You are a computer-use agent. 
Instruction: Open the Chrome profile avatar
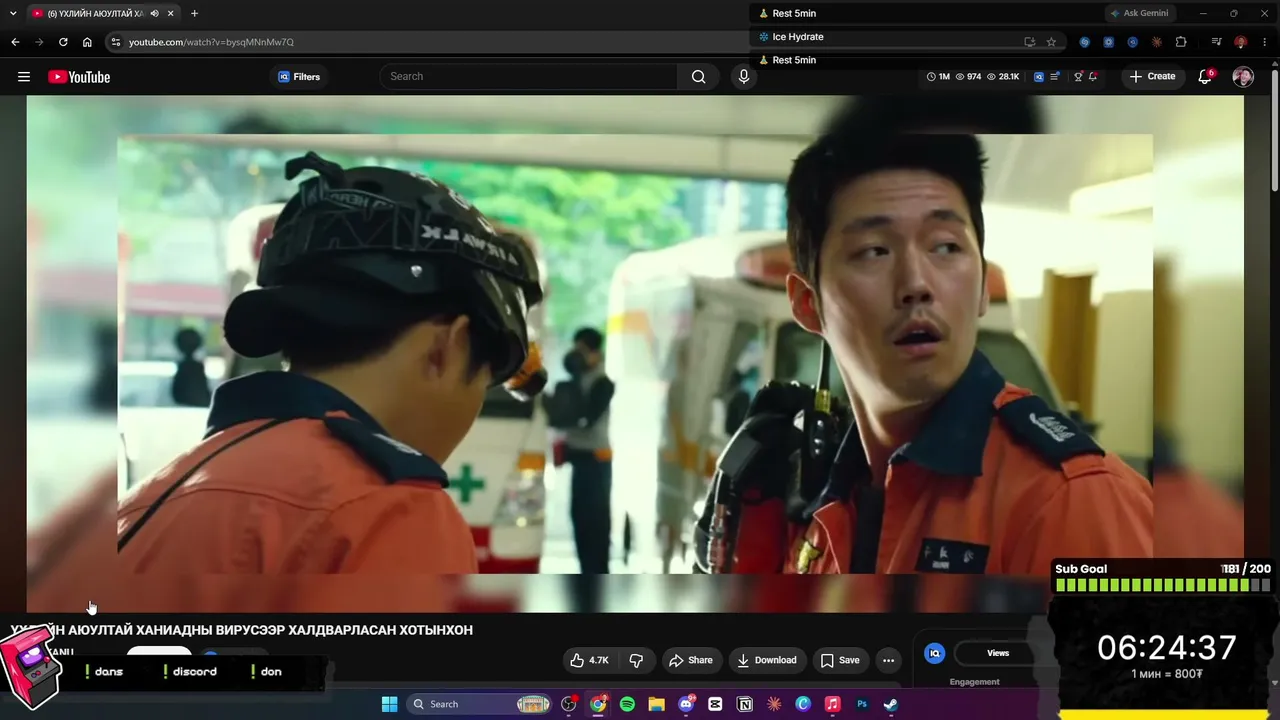tap(1240, 42)
